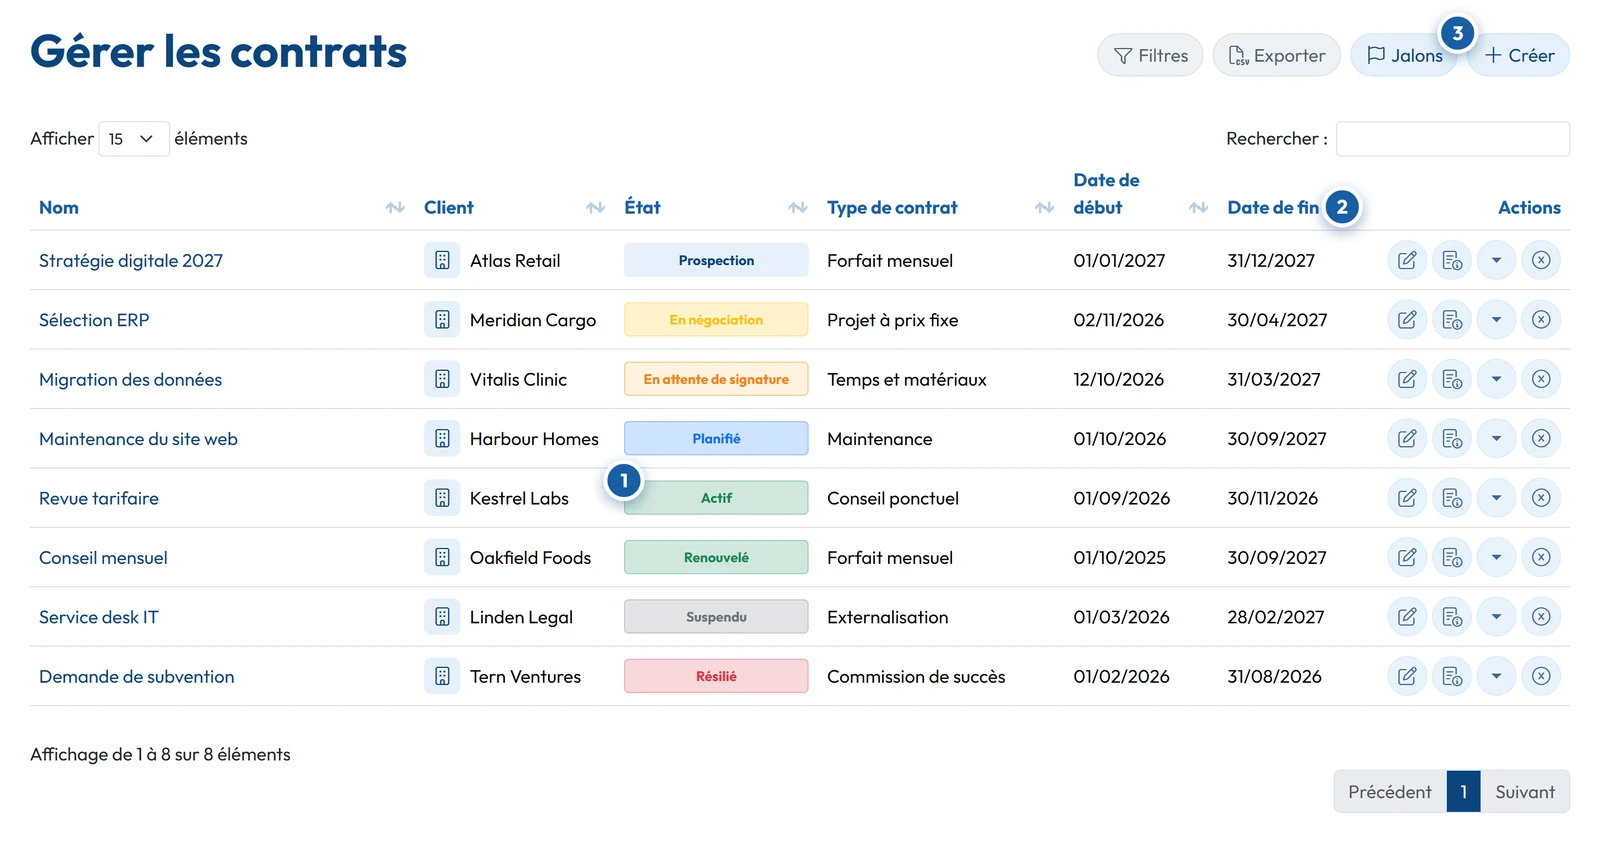1600x841 pixels.
Task: Click the Date de fin column header
Action: [1273, 208]
